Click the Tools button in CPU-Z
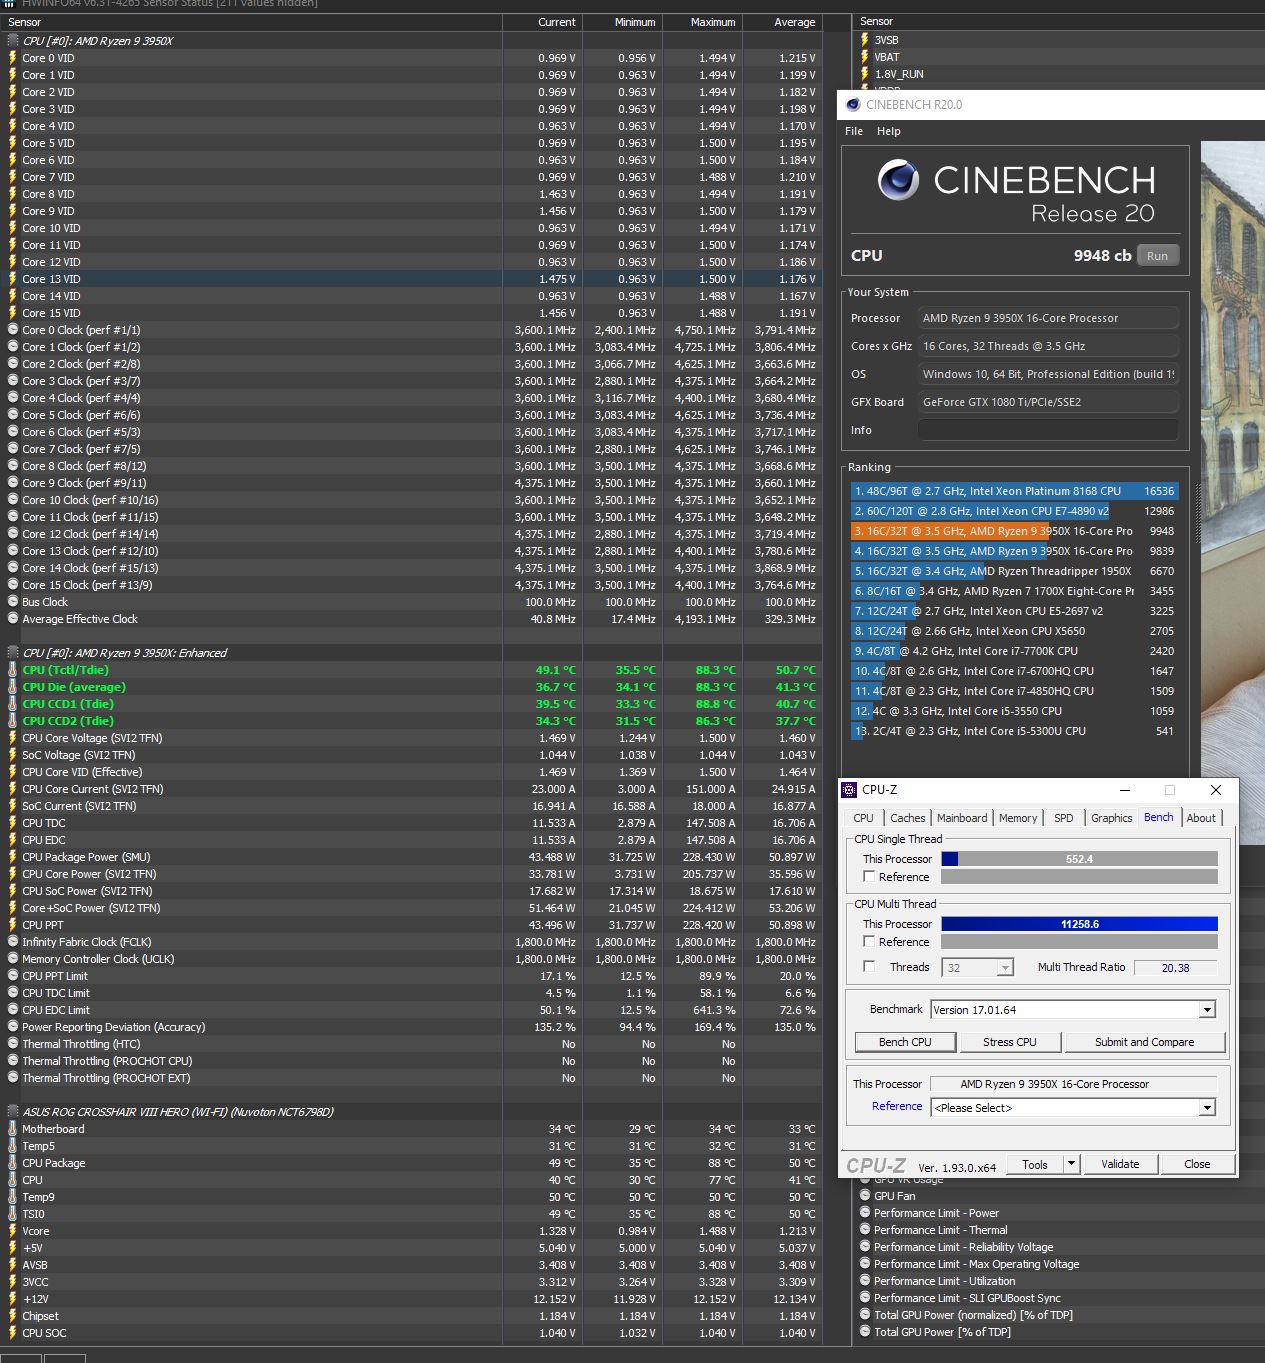The image size is (1265, 1363). tap(1035, 1164)
